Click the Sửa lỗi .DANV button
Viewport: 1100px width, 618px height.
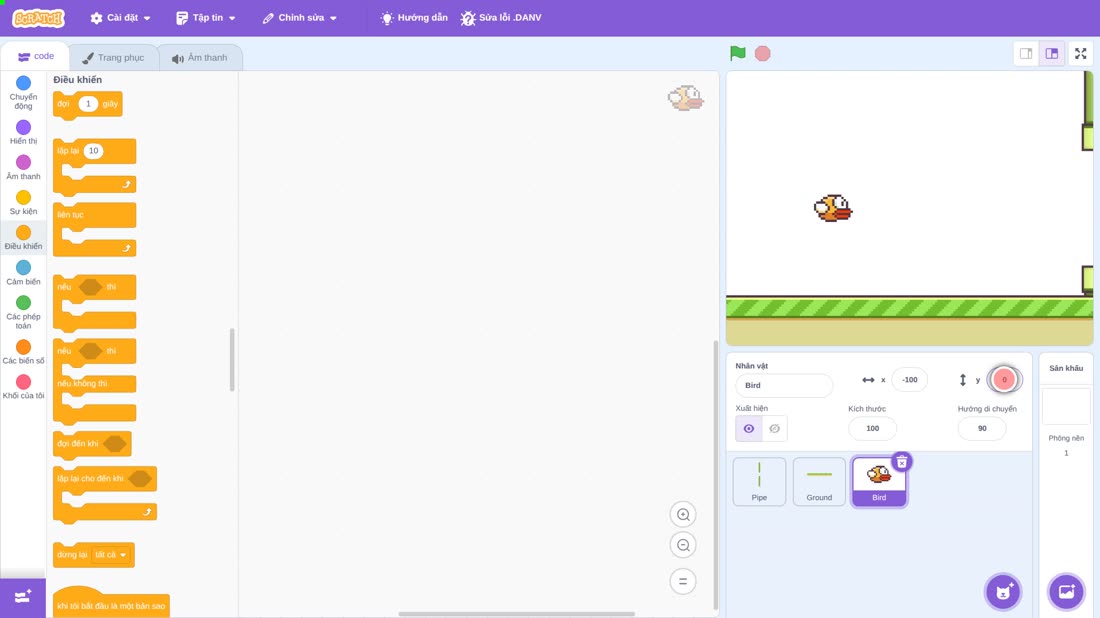pyautogui.click(x=501, y=18)
